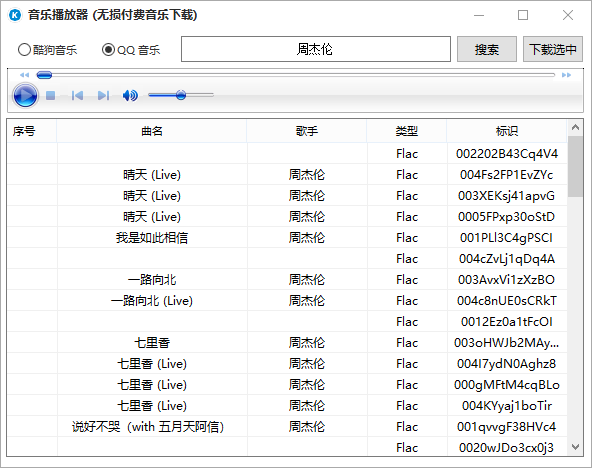592x468 pixels.
Task: Click the 曲名 column header
Action: click(x=152, y=131)
